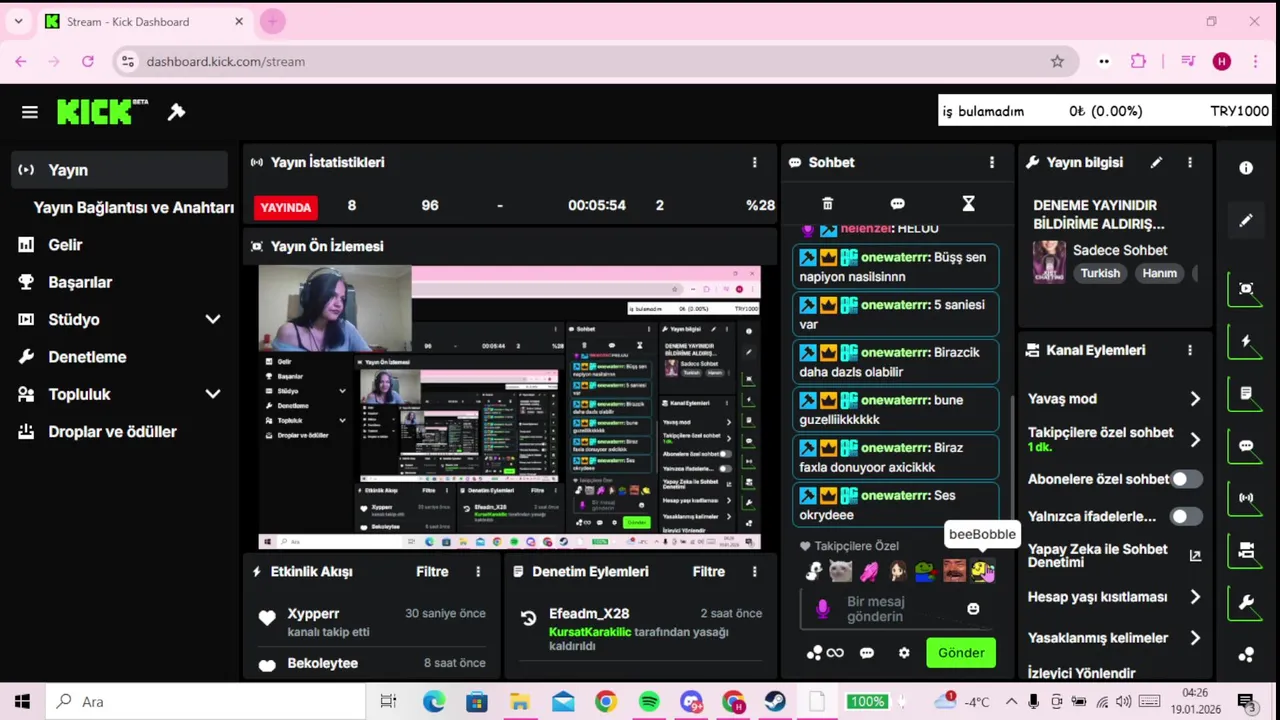Pick the beeBobble emote
The width and height of the screenshot is (1280, 720).
pos(983,571)
